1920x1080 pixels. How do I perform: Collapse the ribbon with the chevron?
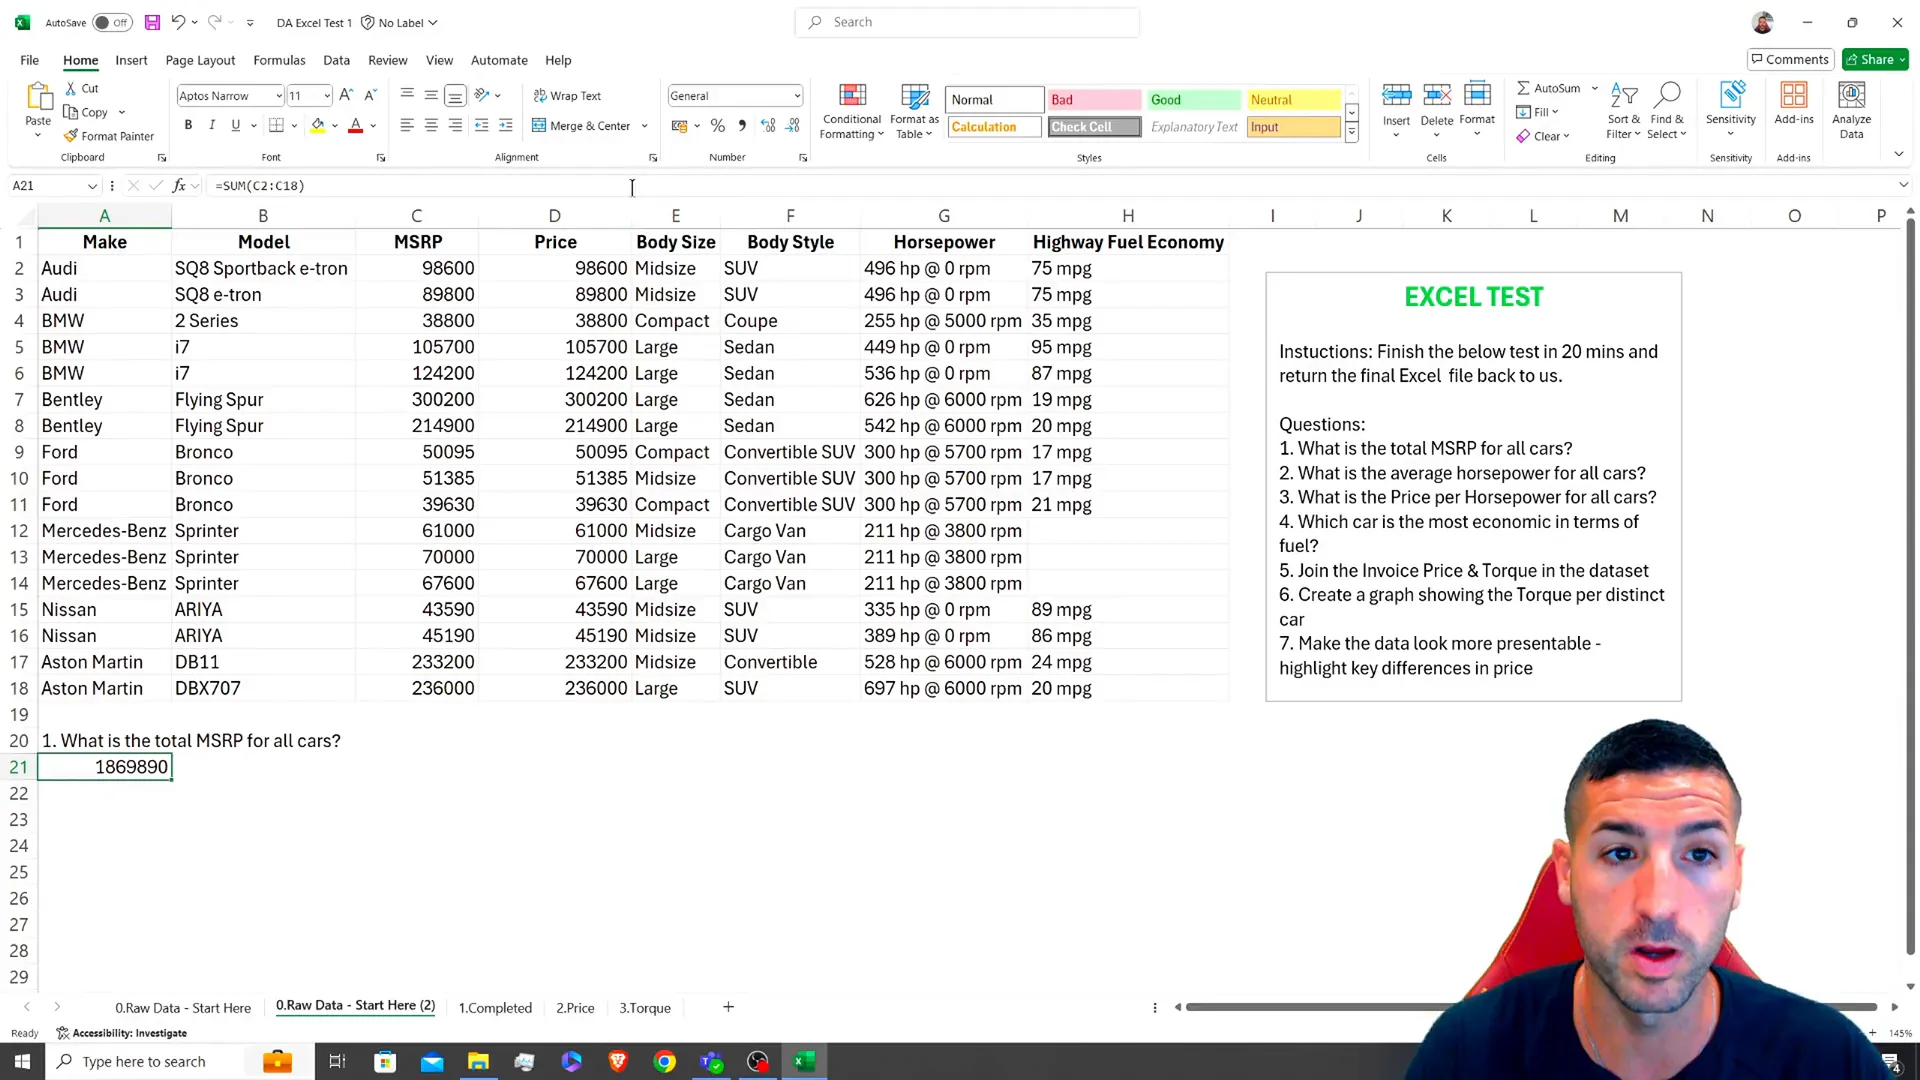tap(1898, 153)
